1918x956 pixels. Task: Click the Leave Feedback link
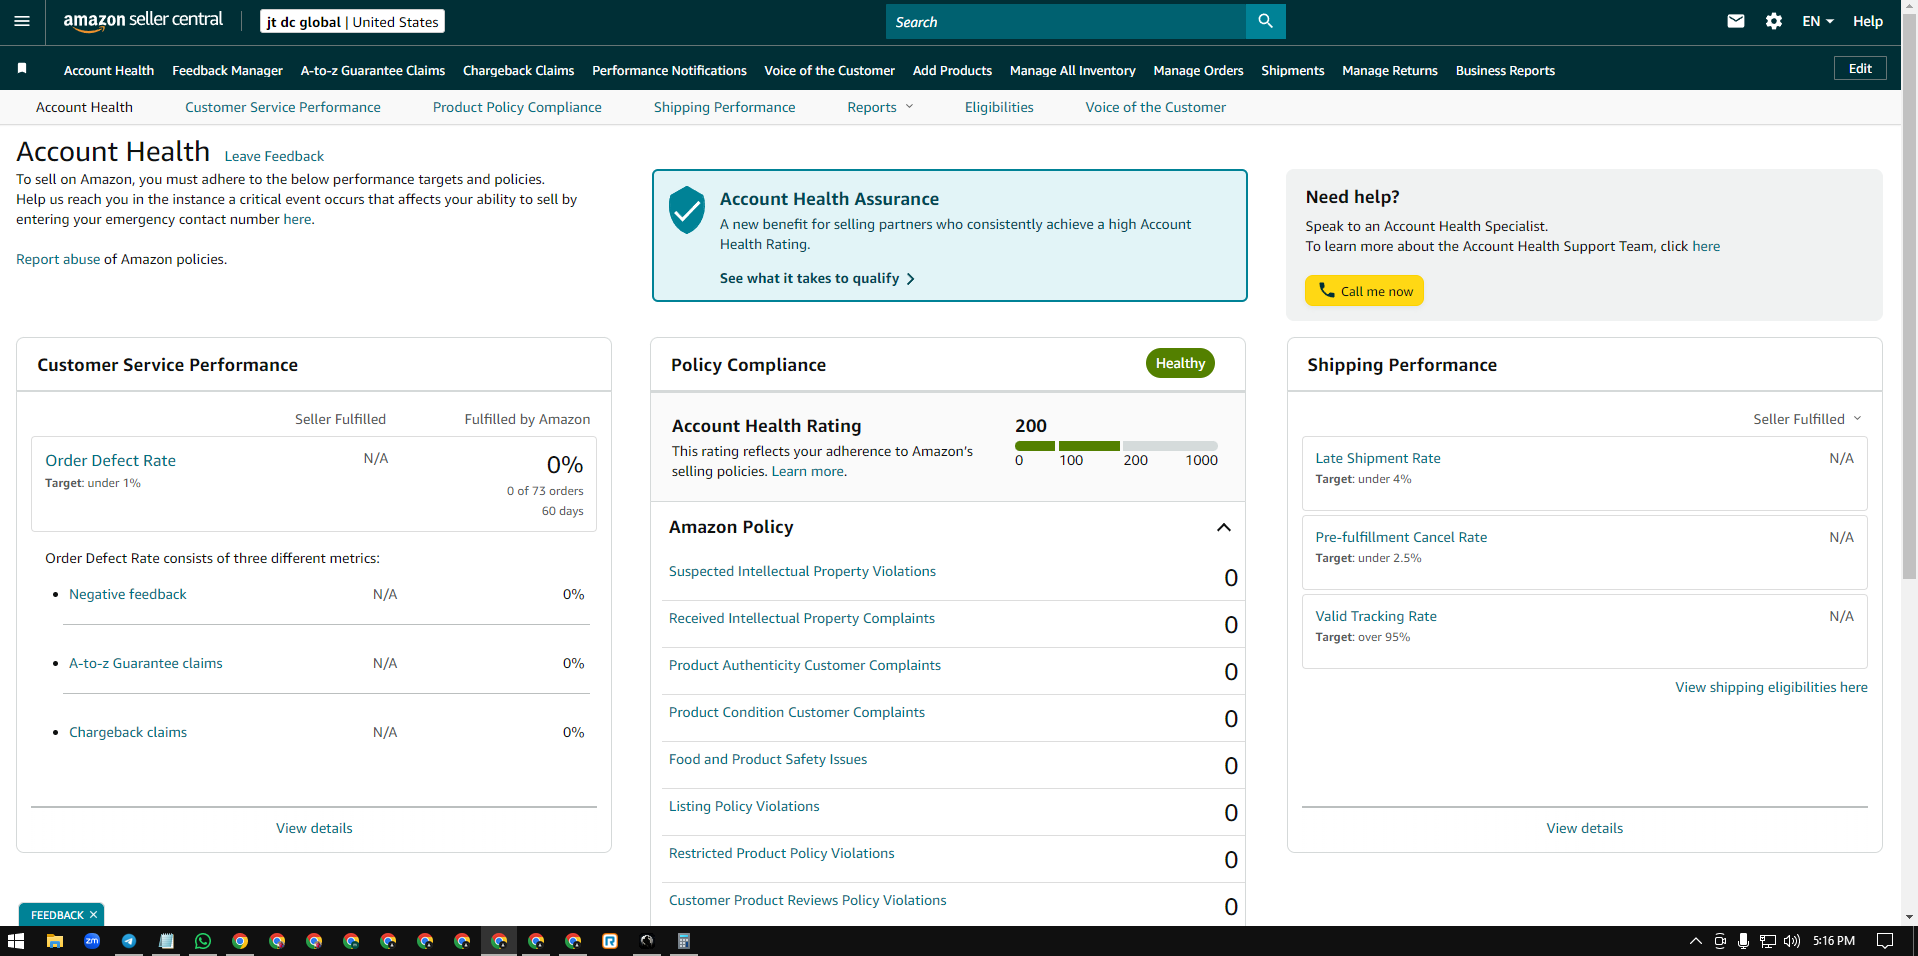click(274, 156)
